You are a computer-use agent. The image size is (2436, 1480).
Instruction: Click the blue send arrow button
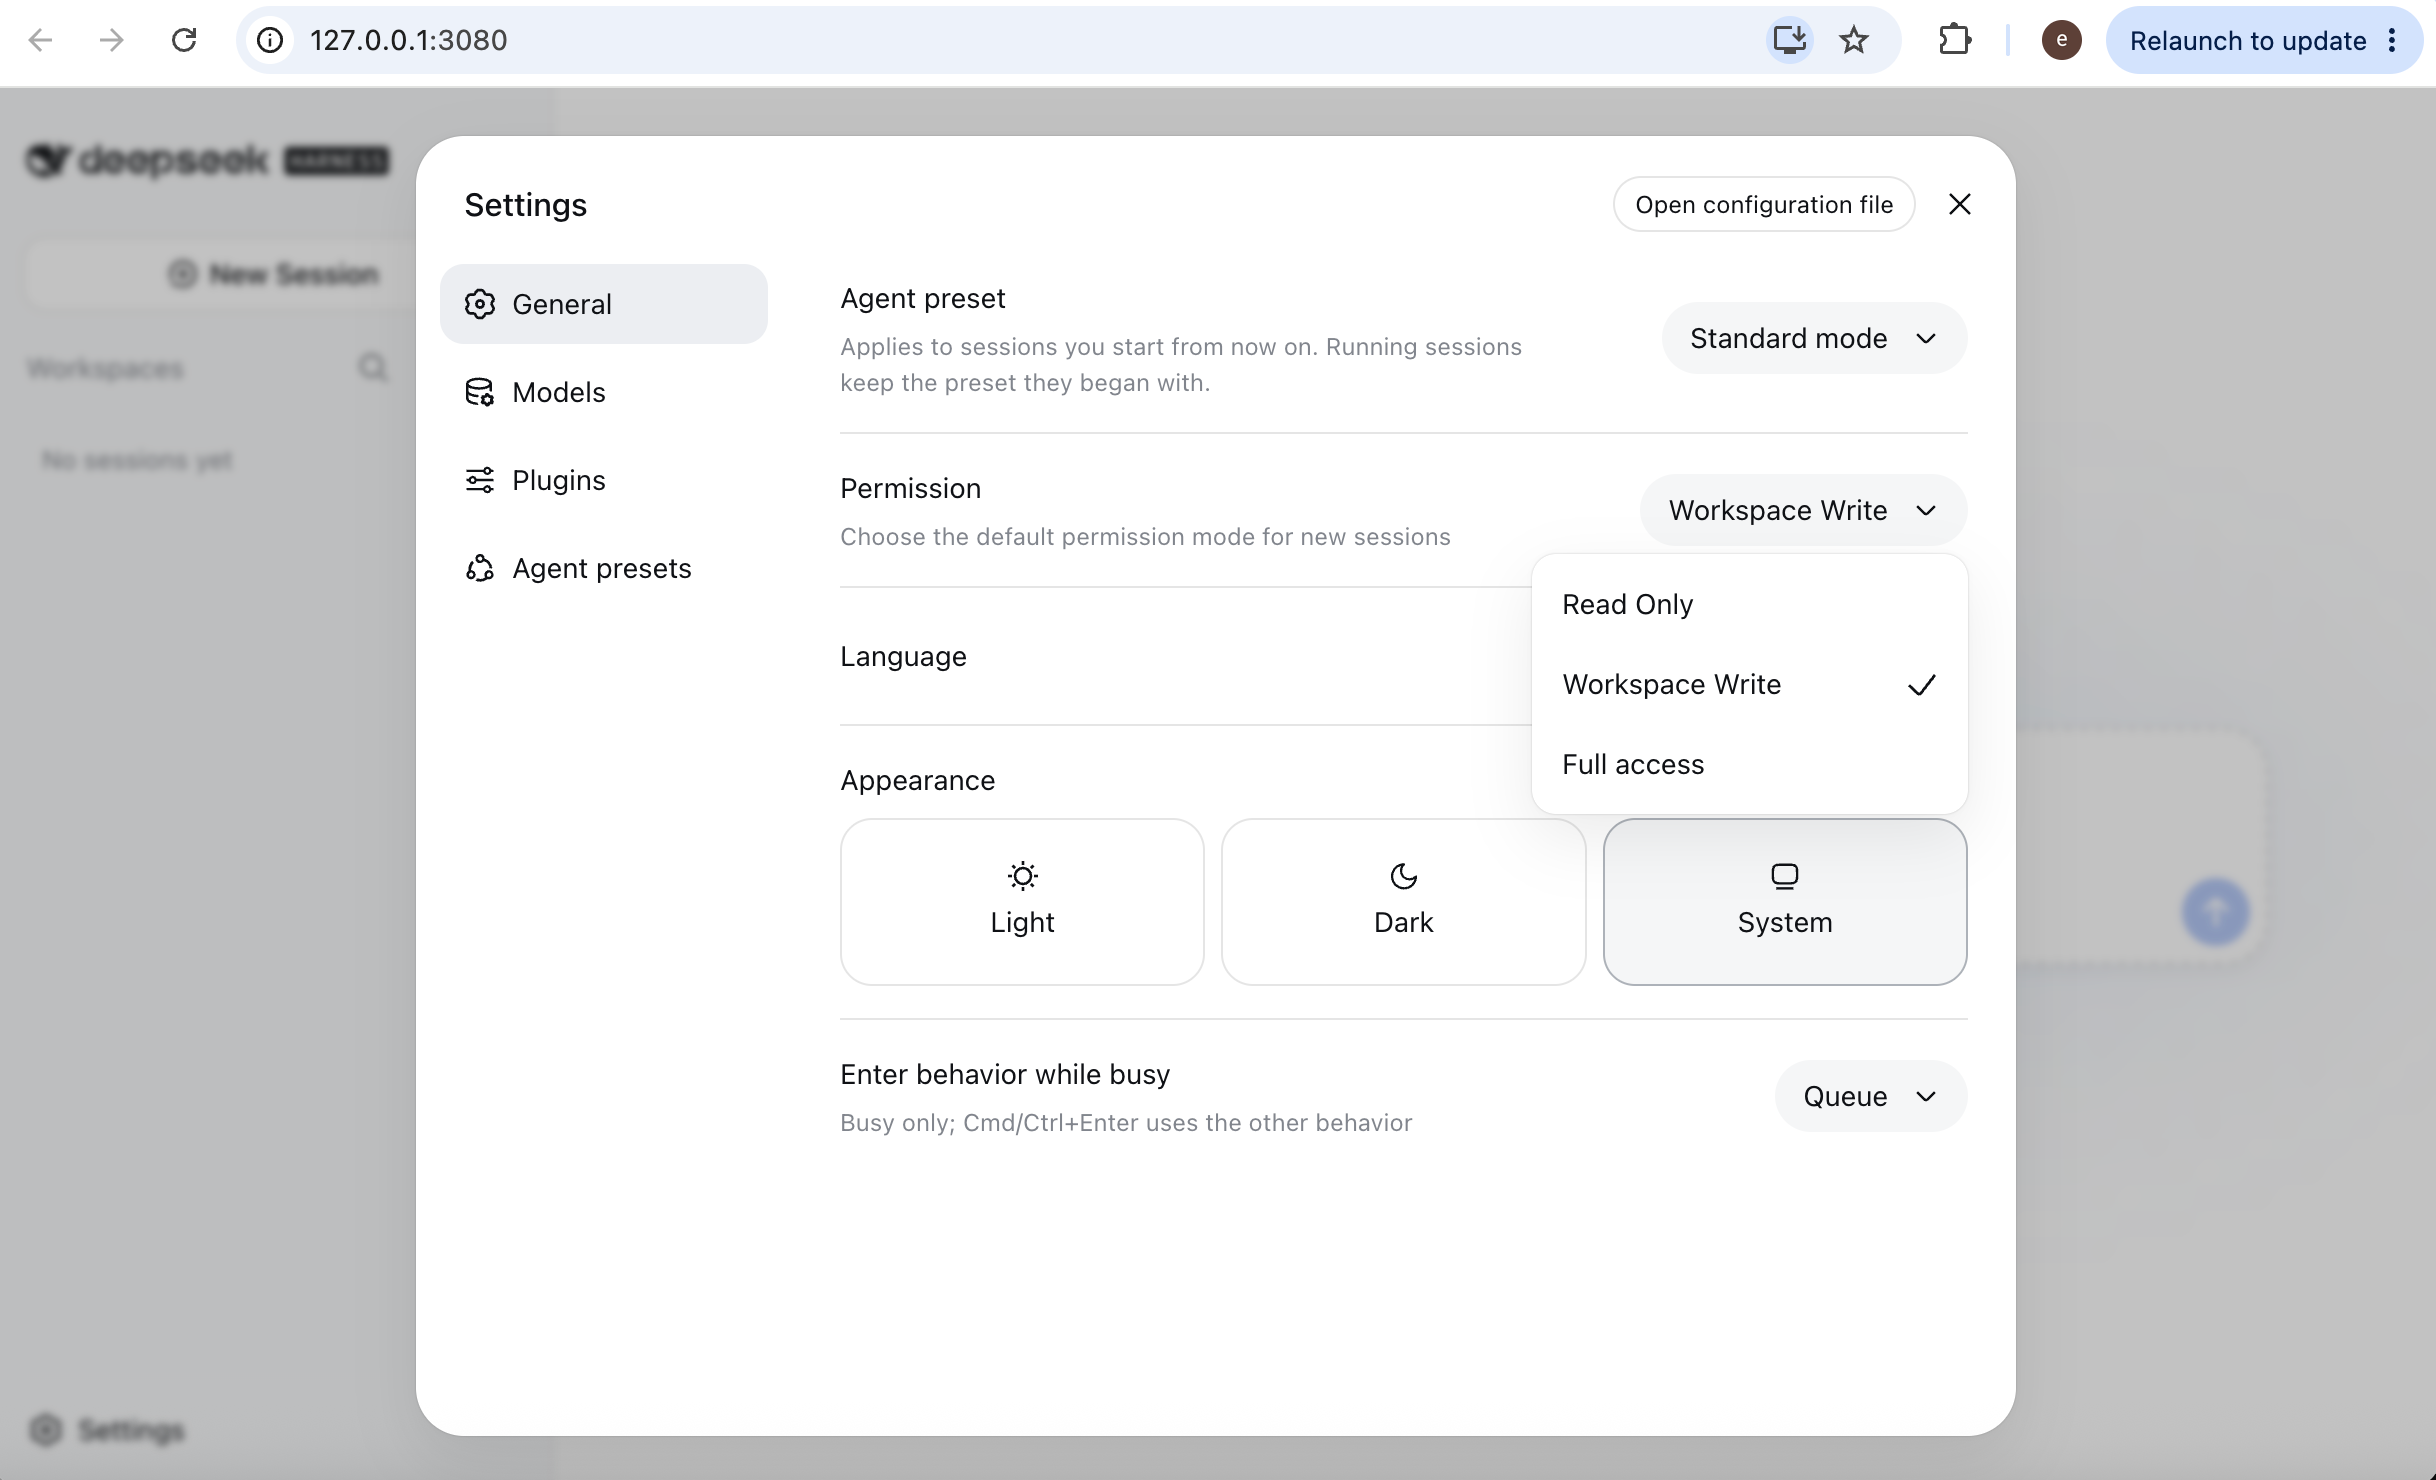click(2215, 912)
